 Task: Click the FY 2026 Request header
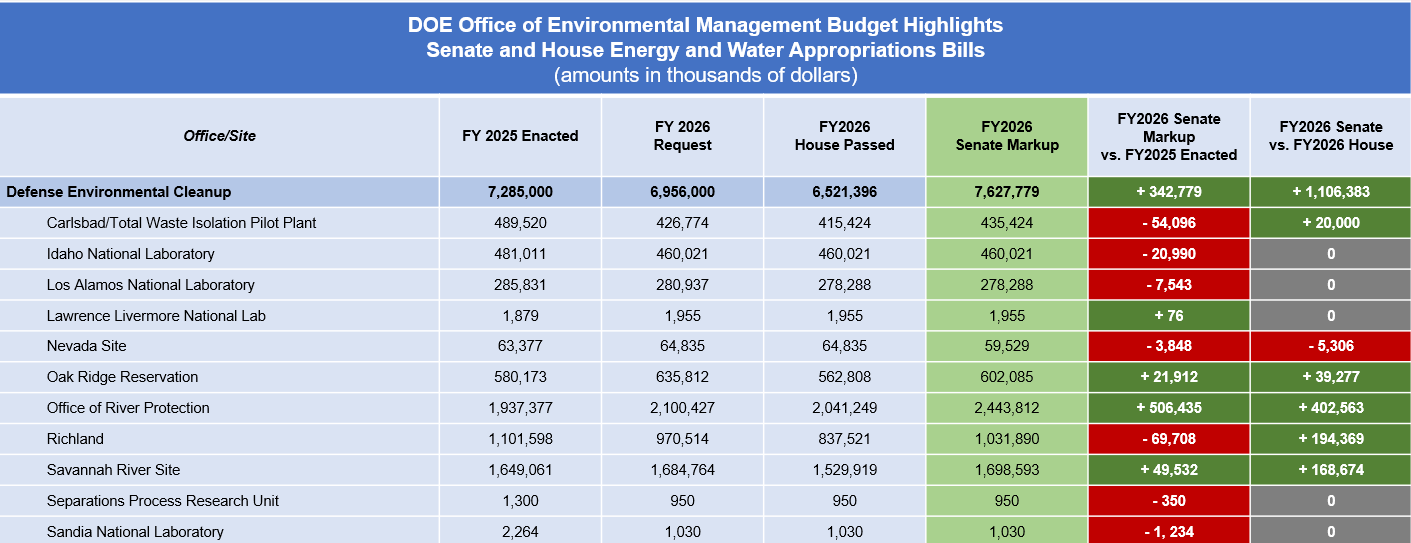[683, 136]
